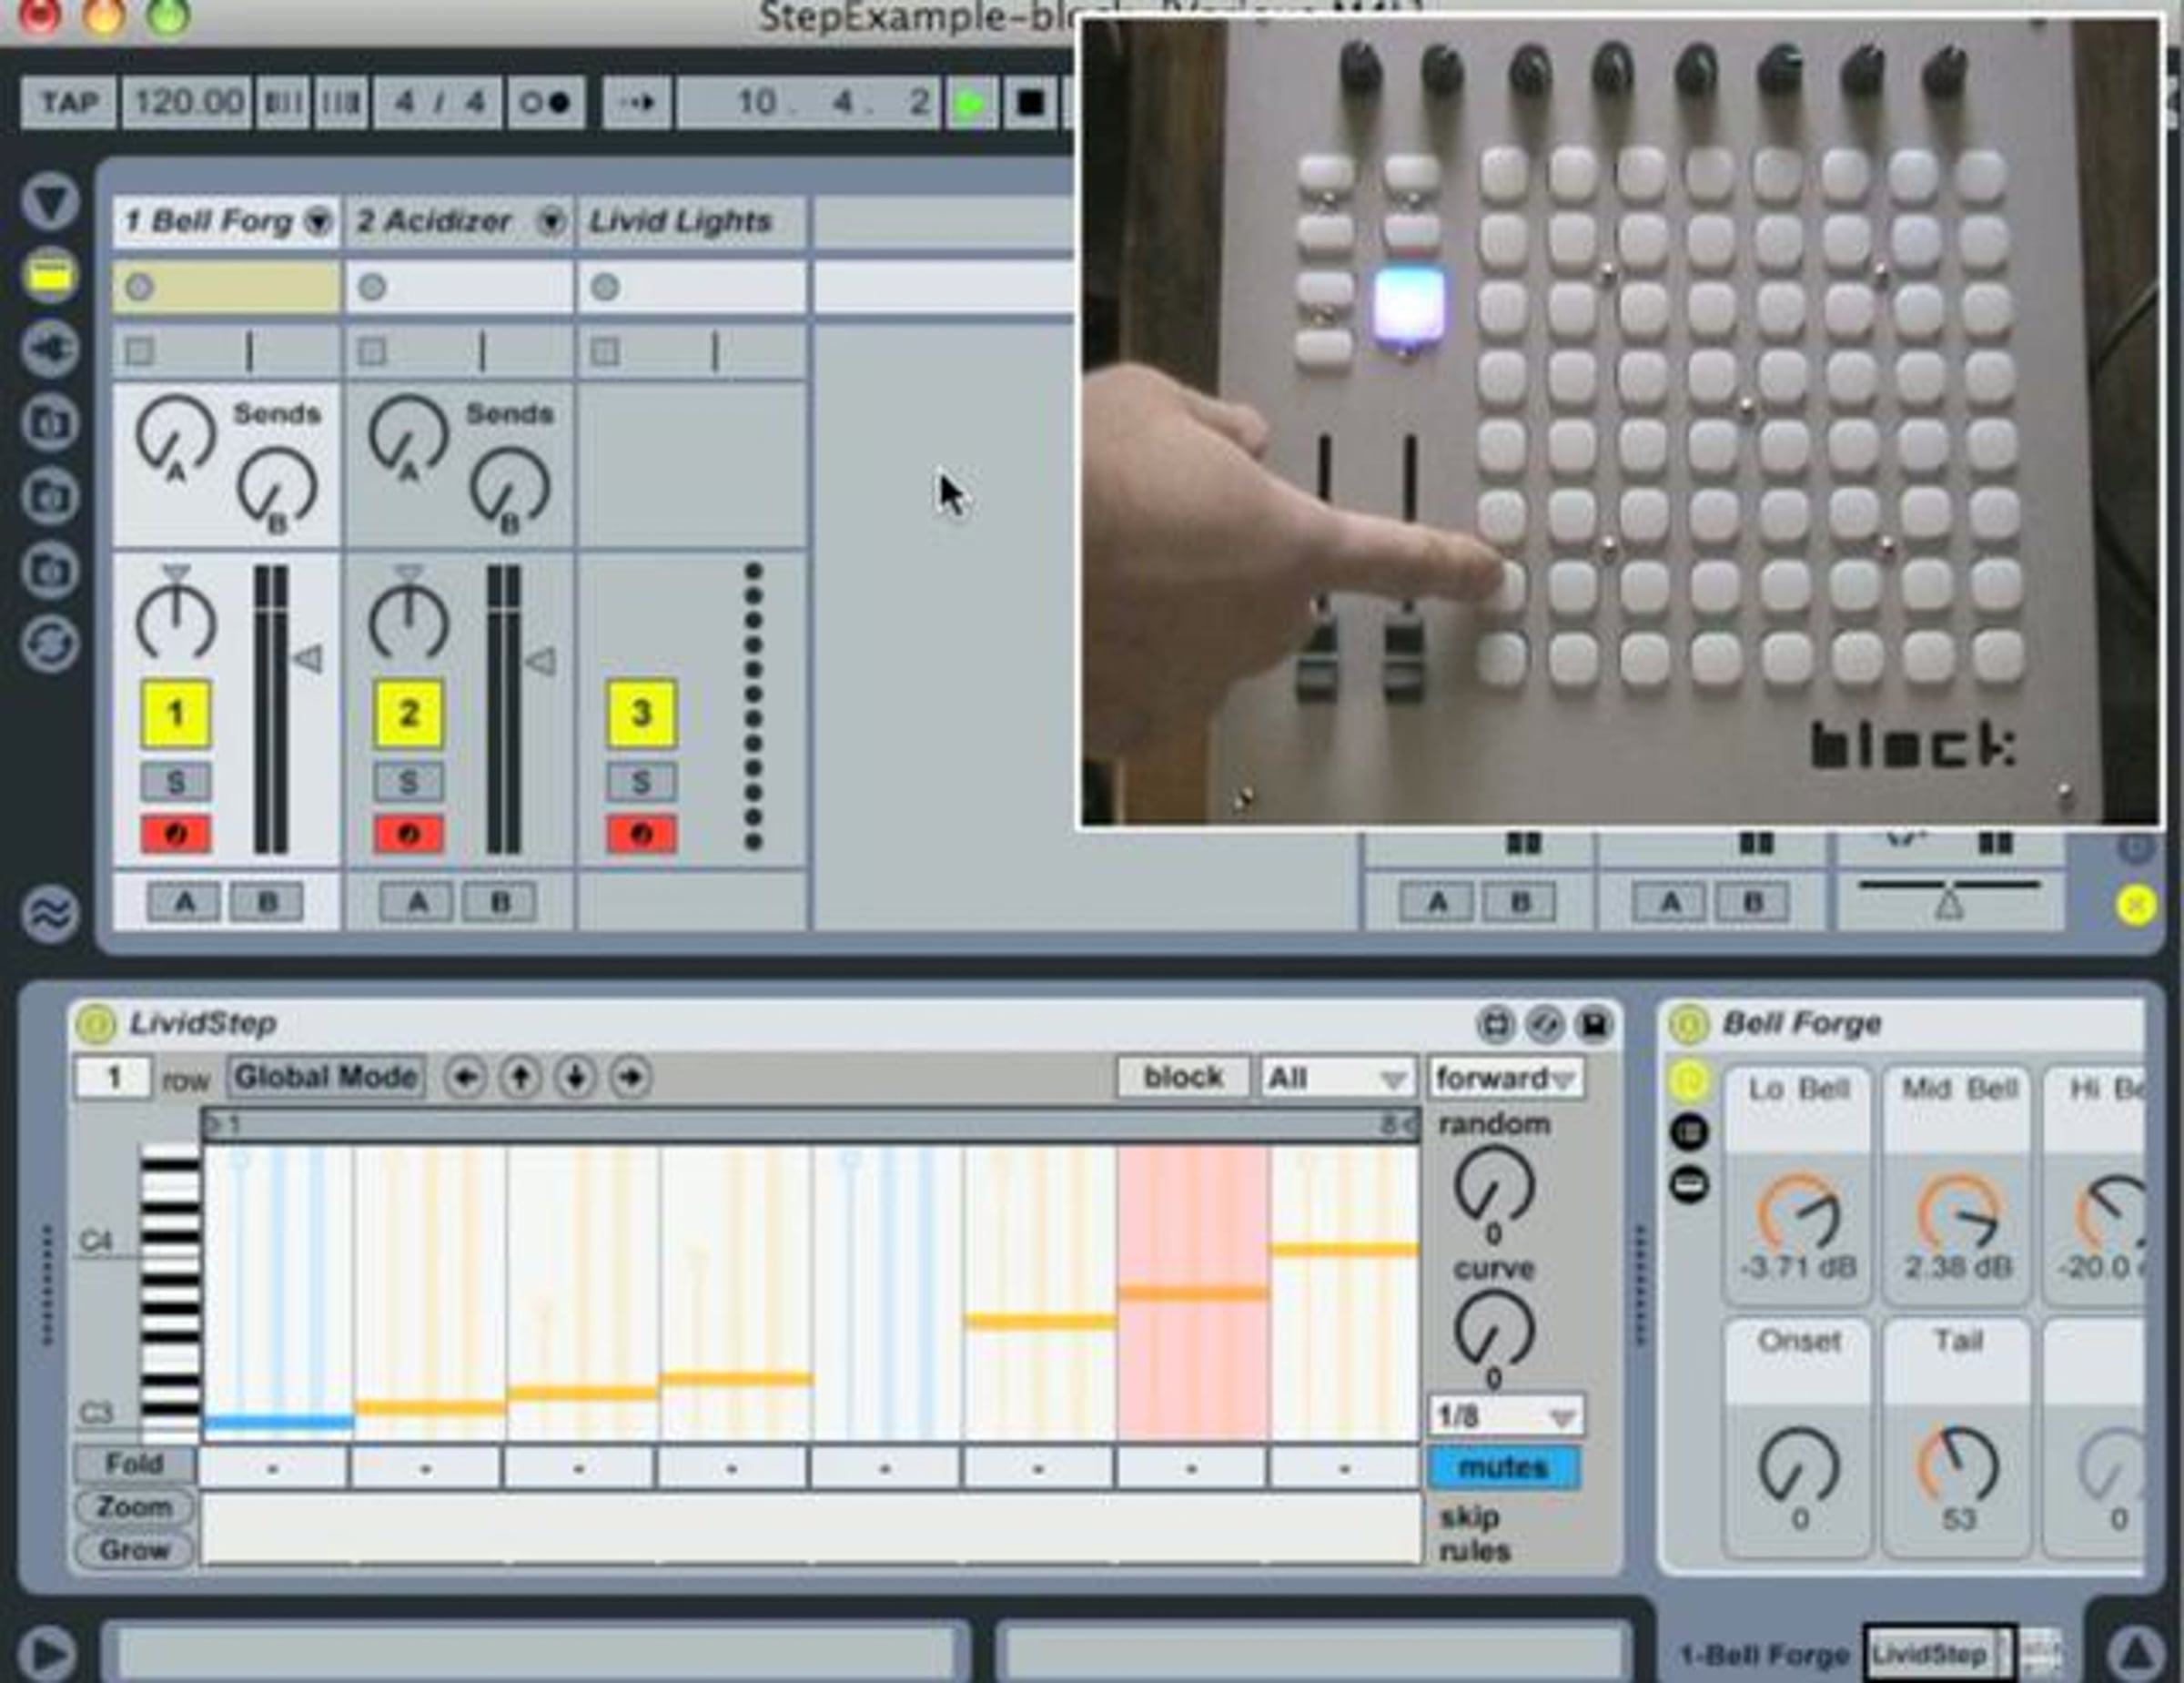The image size is (2184, 1683).
Task: Shift LividStep pattern left with arrow
Action: (x=465, y=1077)
